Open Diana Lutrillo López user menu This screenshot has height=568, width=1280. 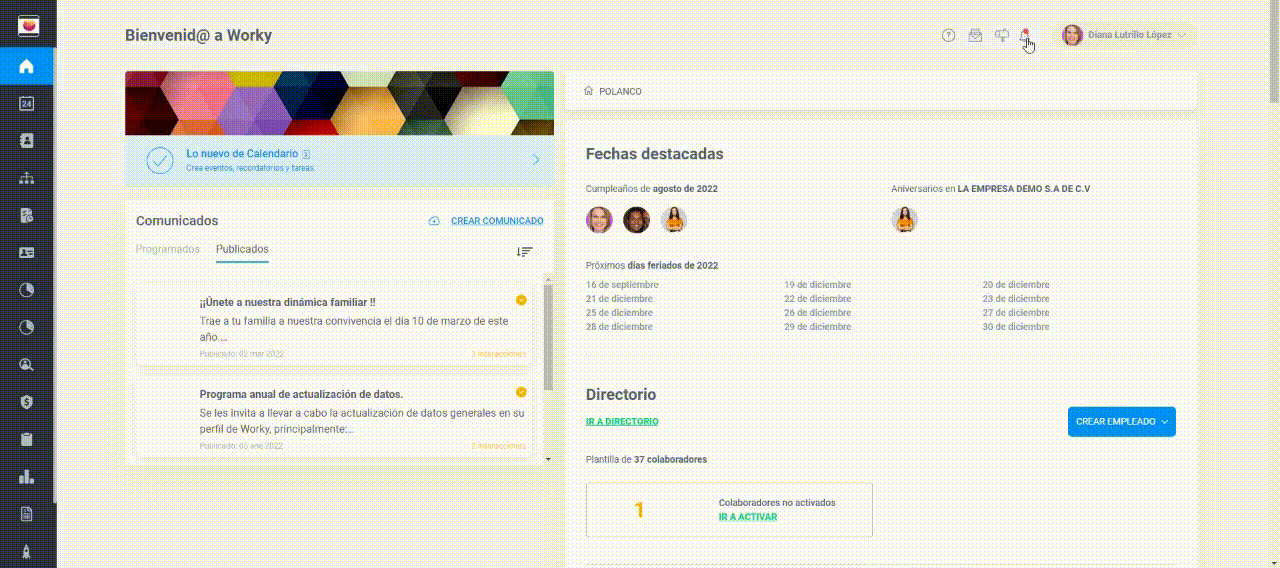(1125, 35)
